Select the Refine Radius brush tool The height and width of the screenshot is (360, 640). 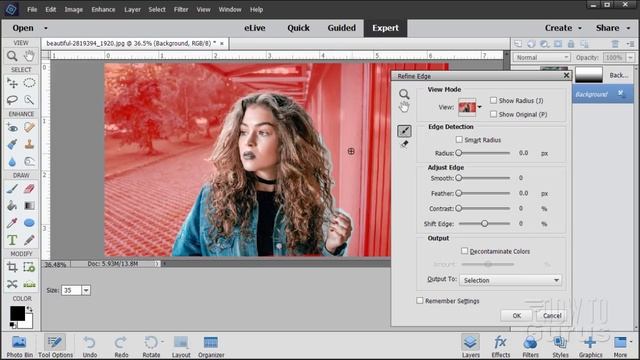[404, 131]
